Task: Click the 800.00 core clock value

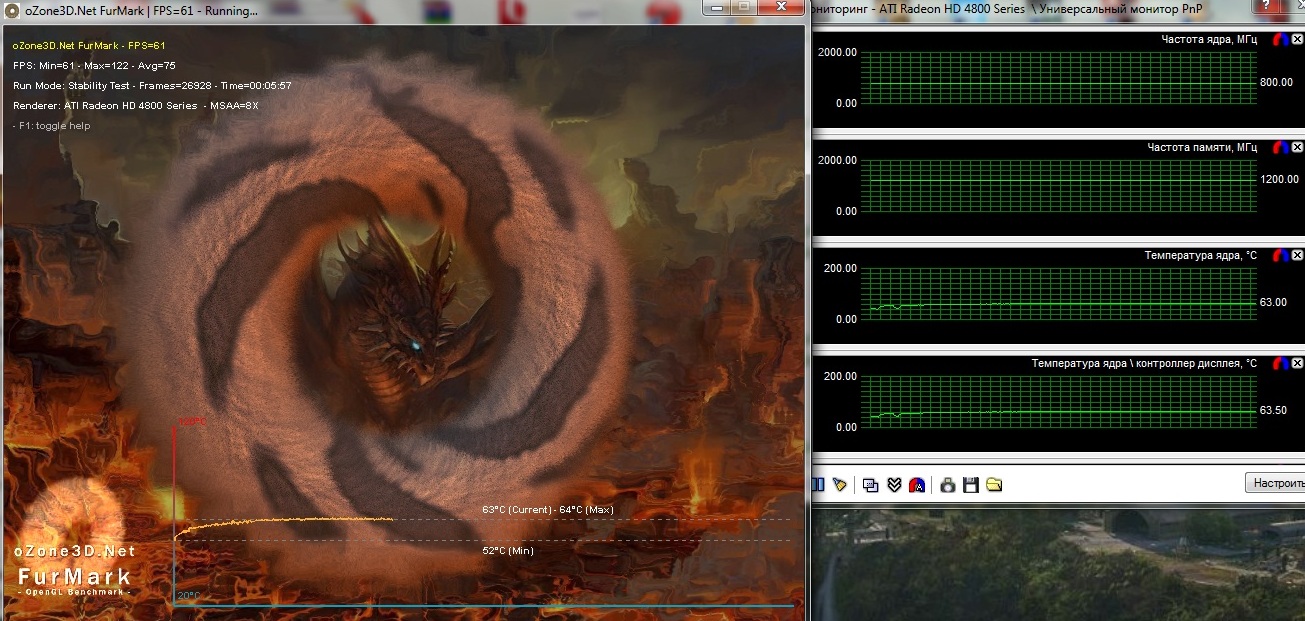Action: (1277, 82)
